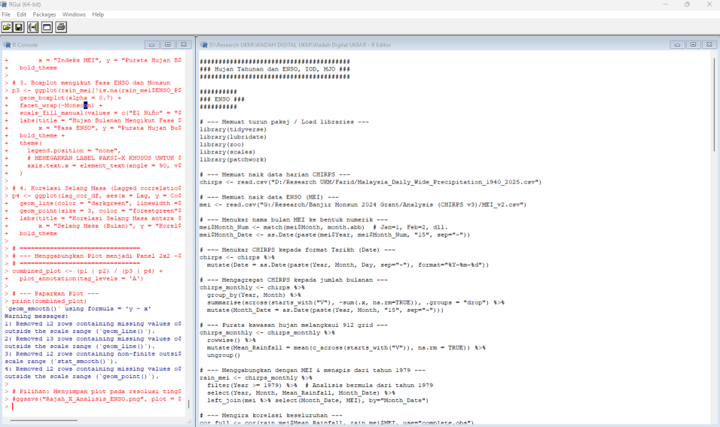Open the Edit menu
The width and height of the screenshot is (720, 427).
22,14
